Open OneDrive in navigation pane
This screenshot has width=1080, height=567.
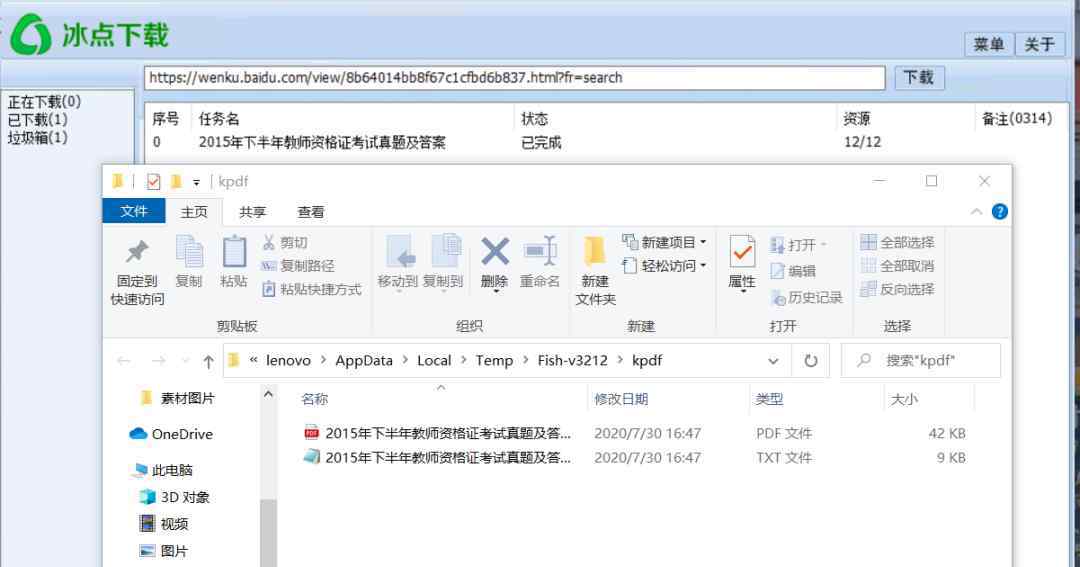pyautogui.click(x=172, y=434)
